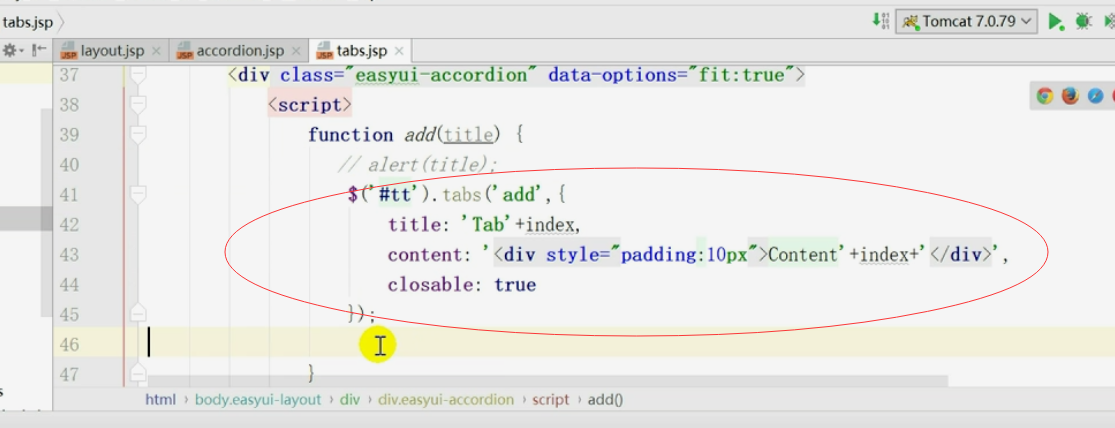Switch to the accordion.jsp editor tab

(240, 51)
